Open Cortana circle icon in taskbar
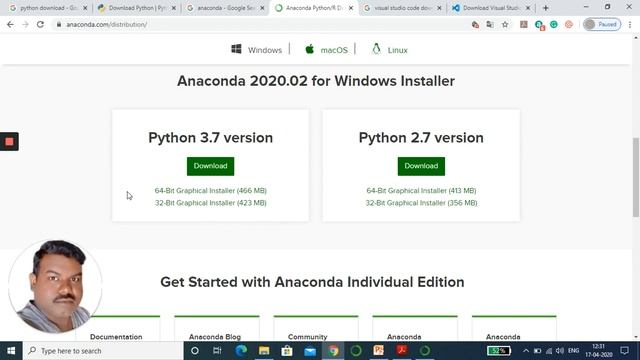This screenshot has width=640, height=360. 195,351
